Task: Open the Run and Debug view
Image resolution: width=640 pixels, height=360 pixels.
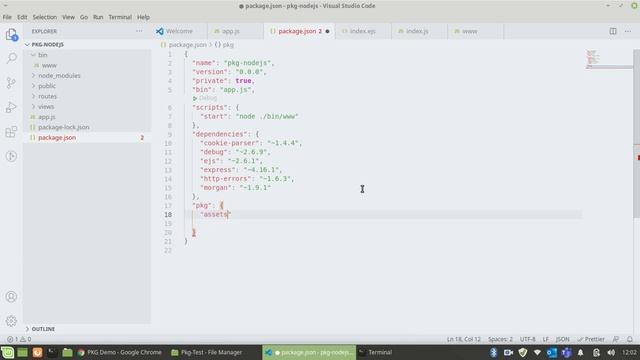Action: pos(11,107)
